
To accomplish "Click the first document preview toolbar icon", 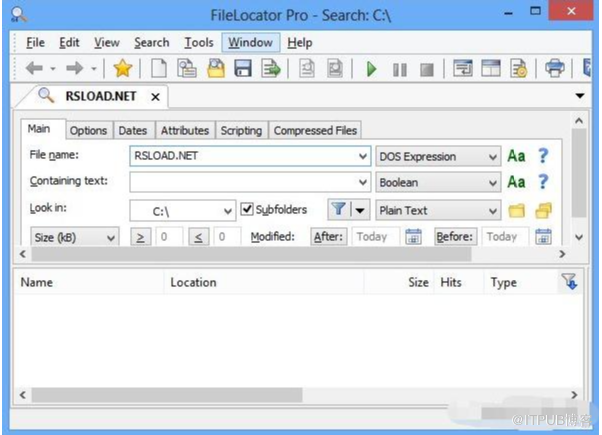I will [x=307, y=69].
